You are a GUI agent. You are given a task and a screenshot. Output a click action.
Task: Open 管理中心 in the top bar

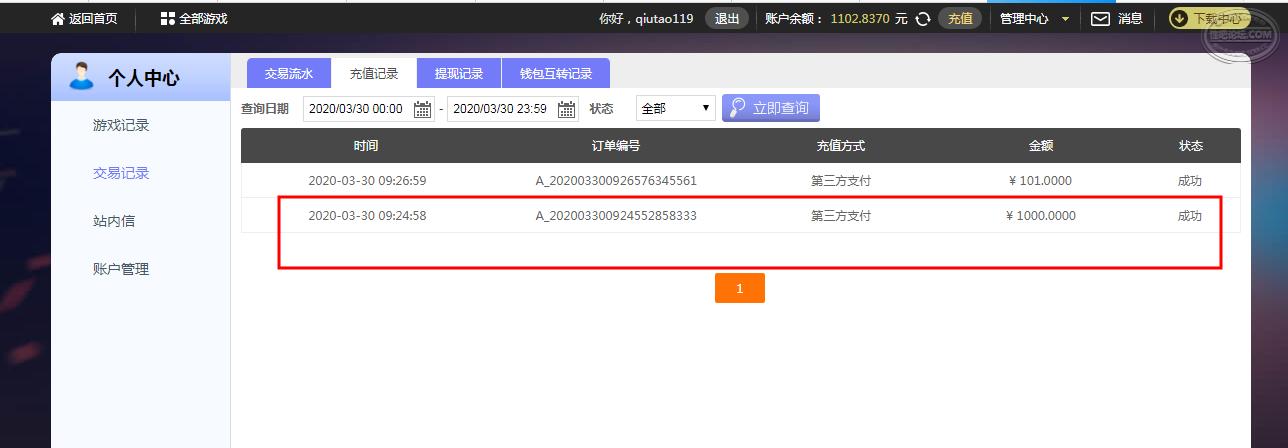tap(1024, 18)
